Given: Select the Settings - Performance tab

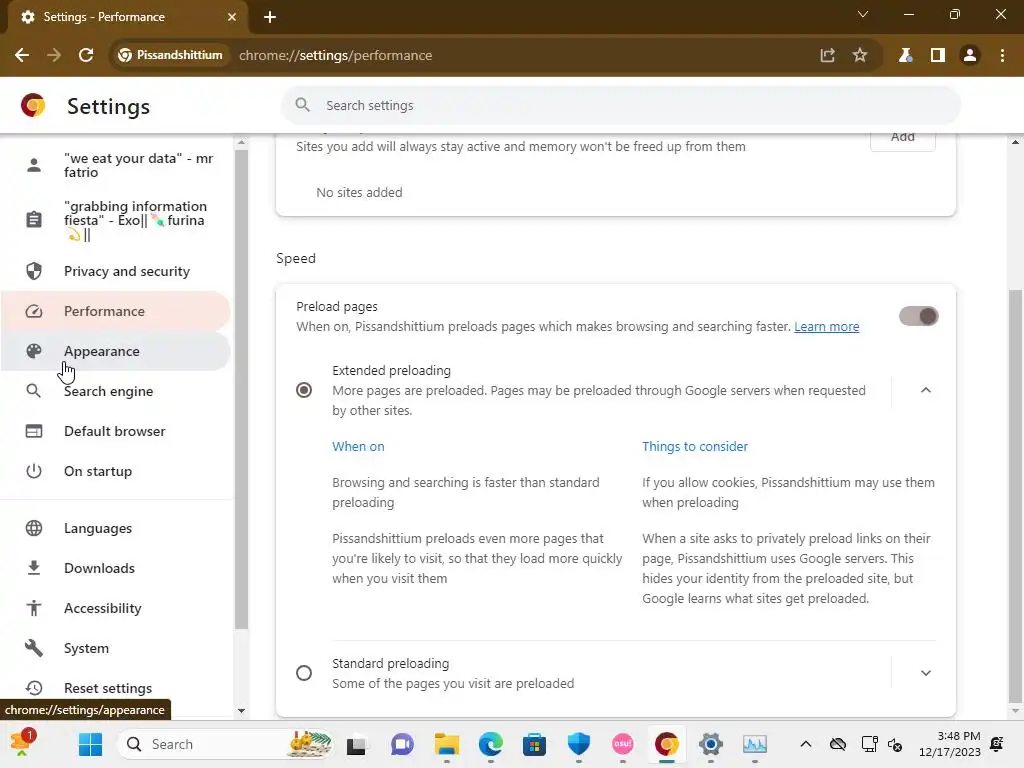Looking at the screenshot, I should tap(128, 17).
